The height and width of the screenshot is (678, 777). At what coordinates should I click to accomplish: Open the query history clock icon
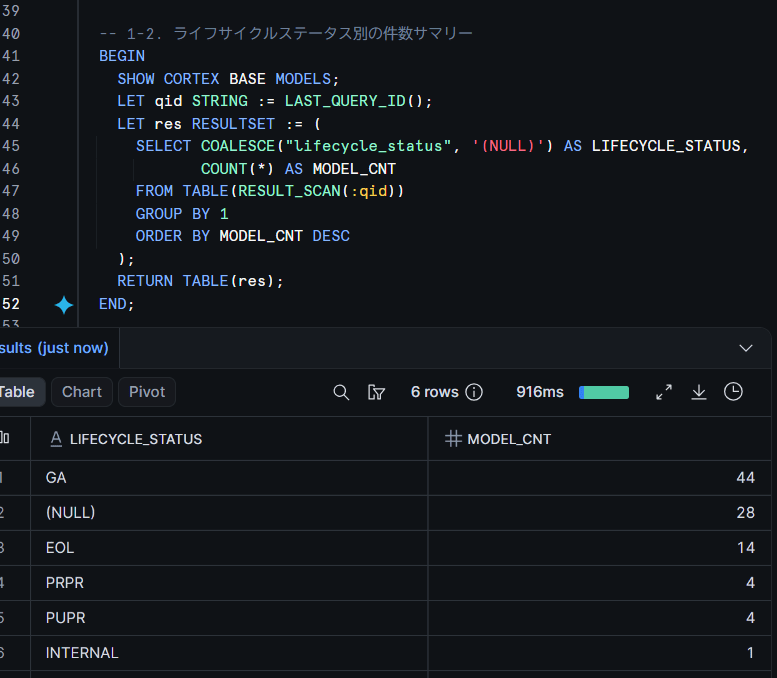click(x=733, y=392)
